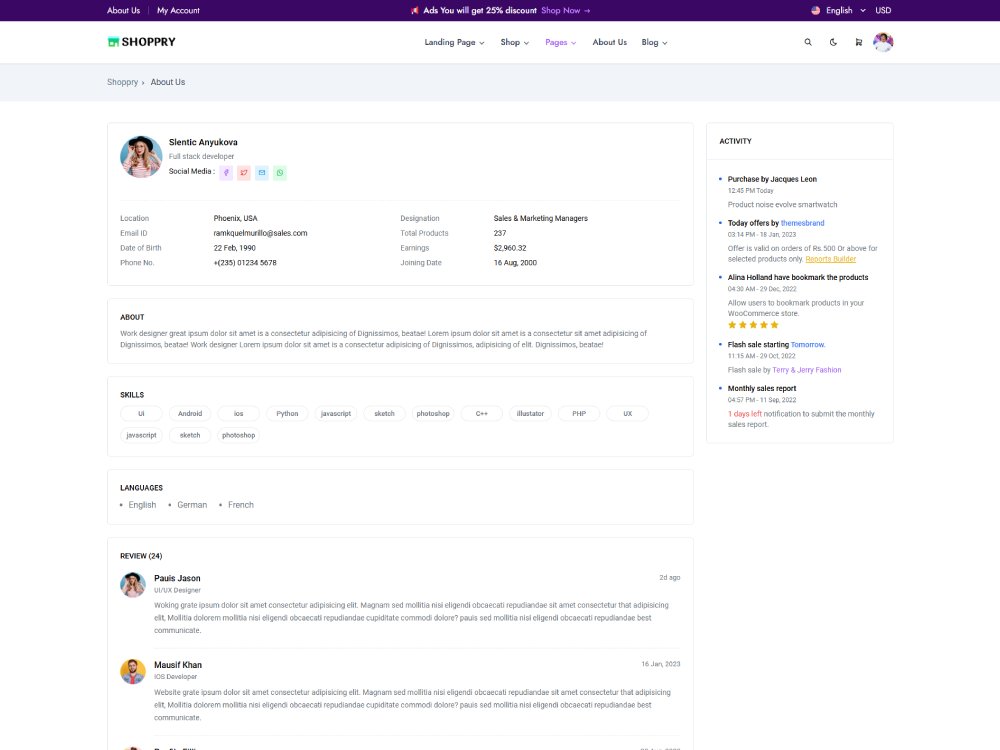Click the Facebook social media icon

(x=226, y=173)
